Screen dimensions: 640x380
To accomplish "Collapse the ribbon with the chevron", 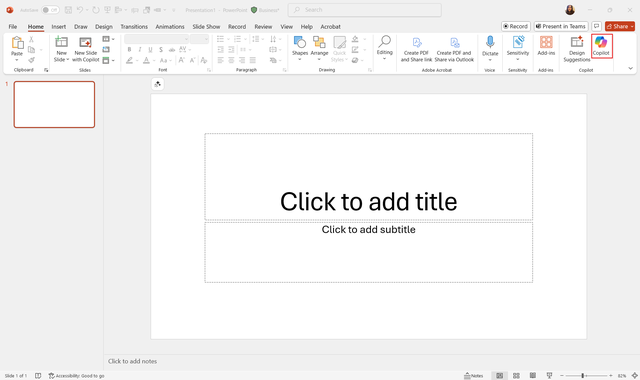I will (x=631, y=68).
